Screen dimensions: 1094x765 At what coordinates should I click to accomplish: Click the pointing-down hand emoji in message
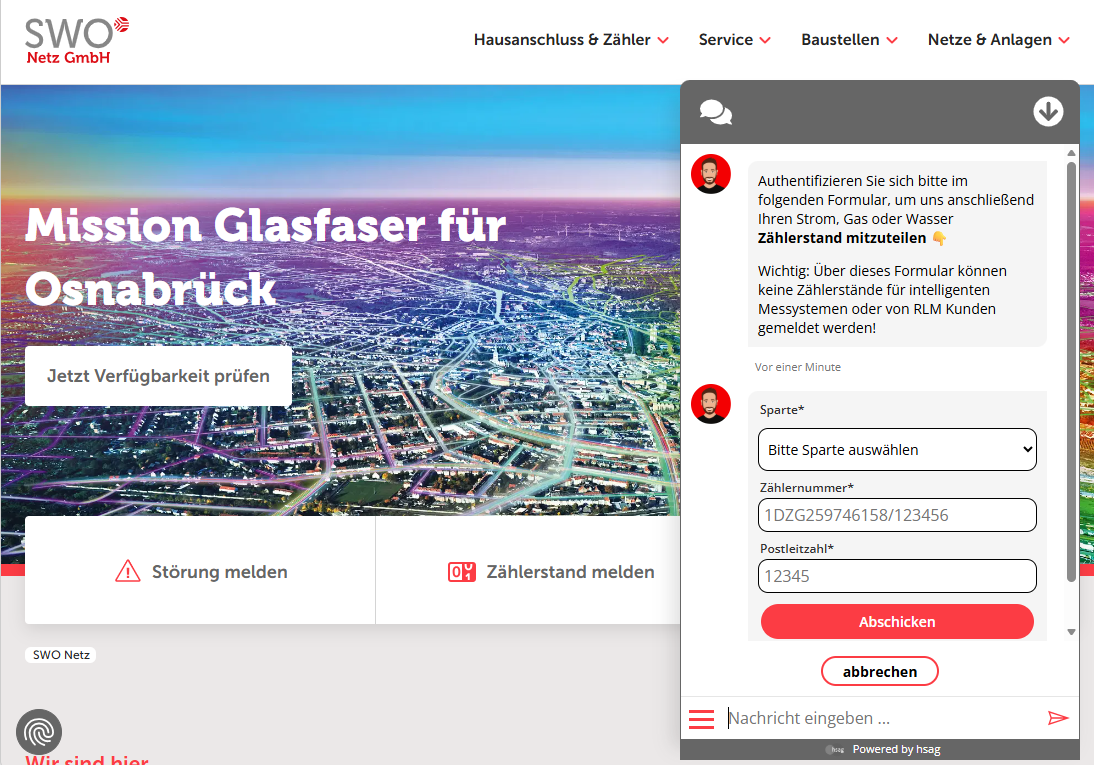coord(939,238)
